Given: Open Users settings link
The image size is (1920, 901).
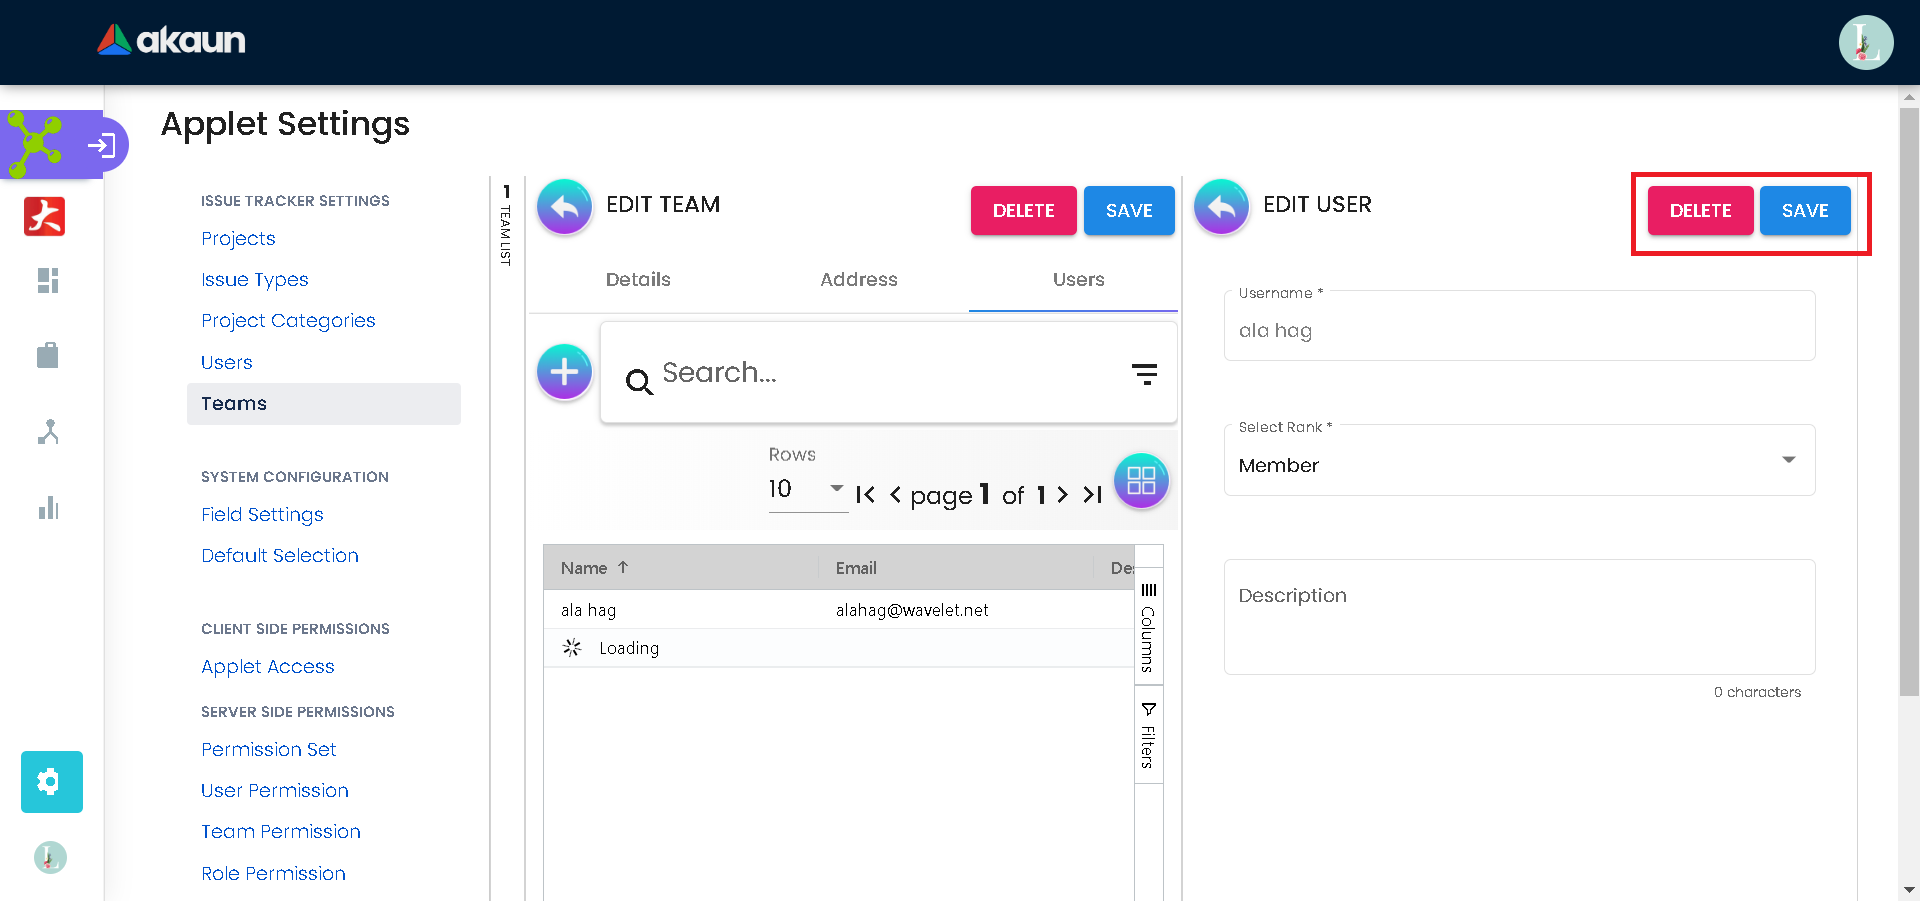Looking at the screenshot, I should pos(227,363).
